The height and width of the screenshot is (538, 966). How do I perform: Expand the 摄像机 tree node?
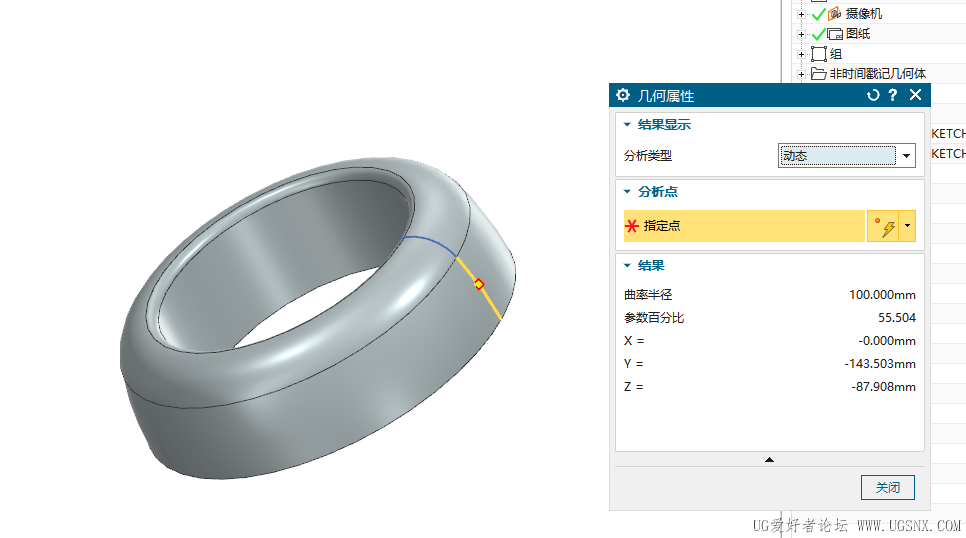click(801, 14)
